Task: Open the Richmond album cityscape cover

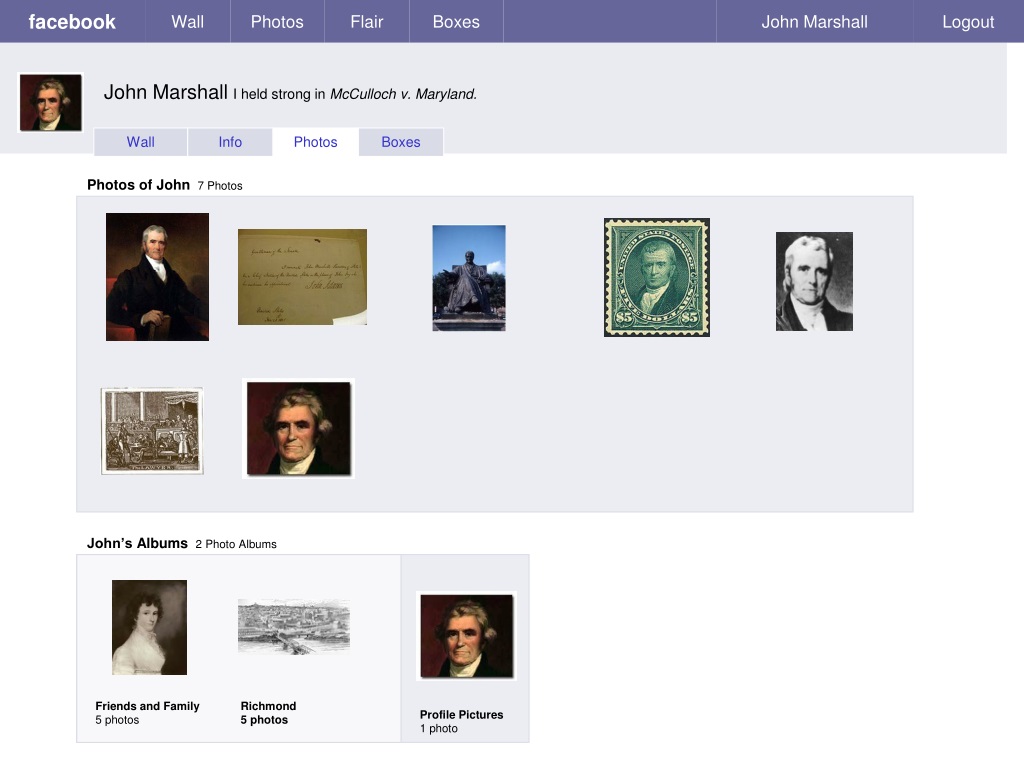Action: tap(294, 626)
